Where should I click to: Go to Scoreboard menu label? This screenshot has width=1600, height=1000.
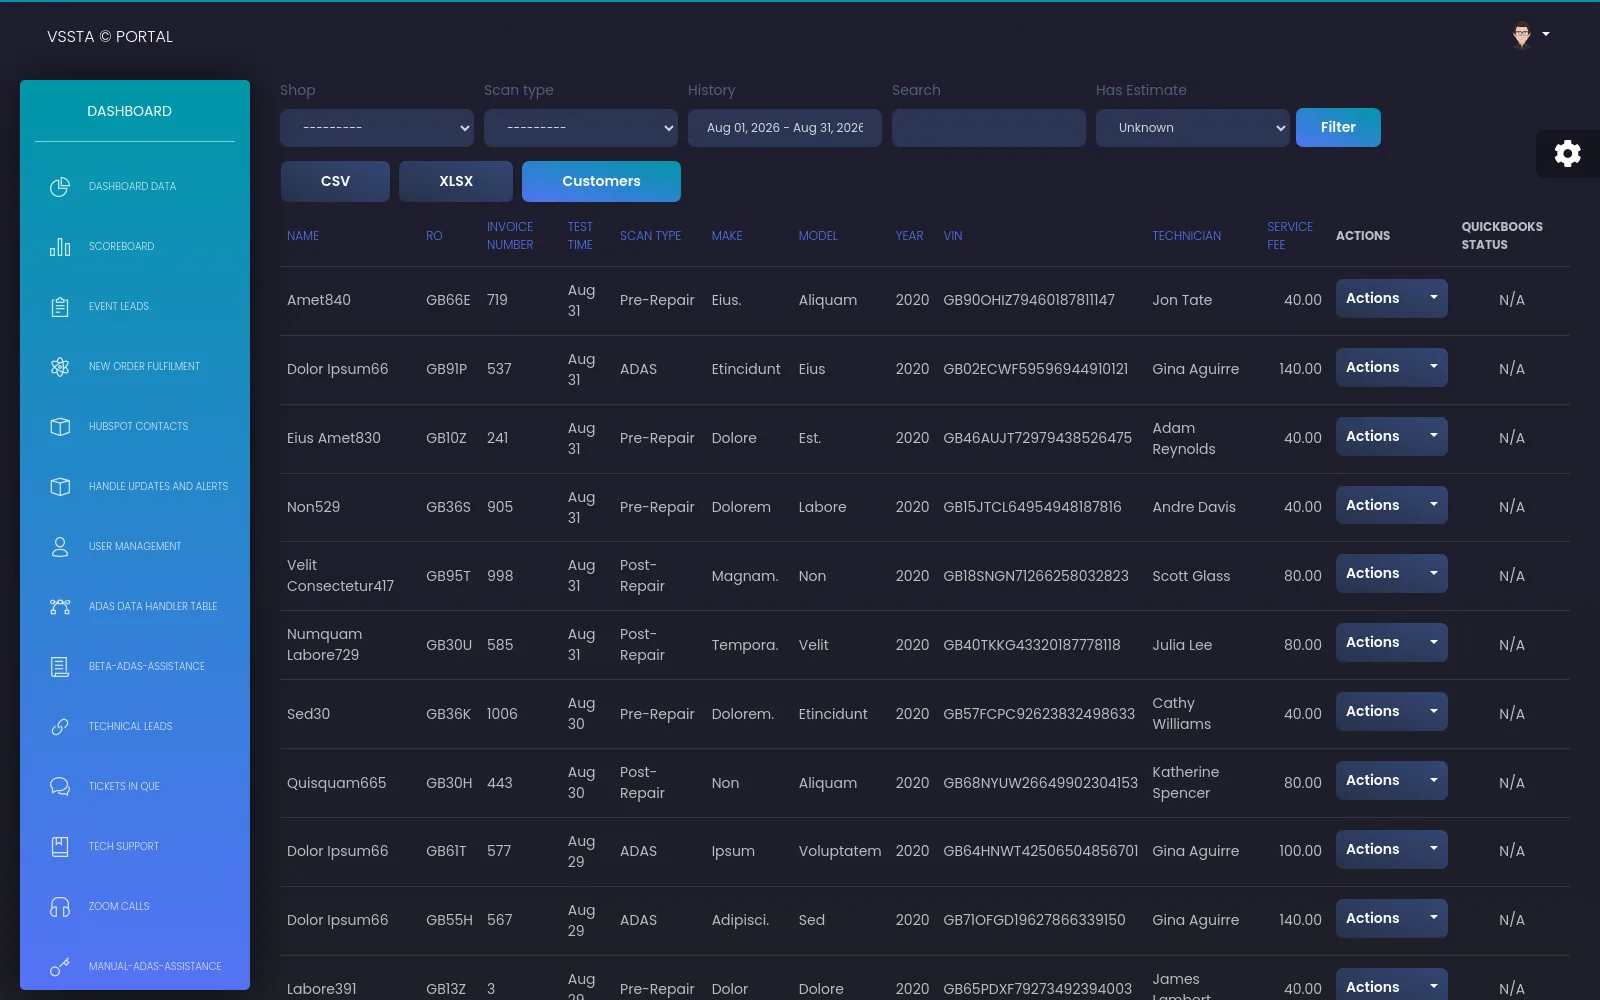click(121, 247)
